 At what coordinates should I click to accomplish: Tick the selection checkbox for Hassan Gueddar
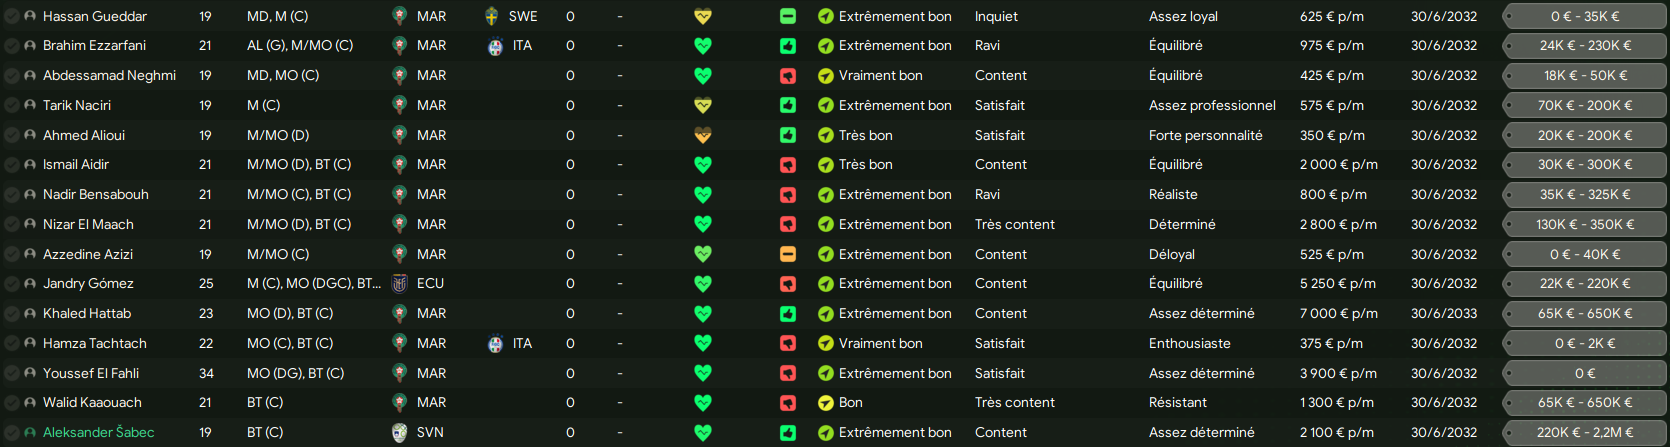(x=11, y=16)
